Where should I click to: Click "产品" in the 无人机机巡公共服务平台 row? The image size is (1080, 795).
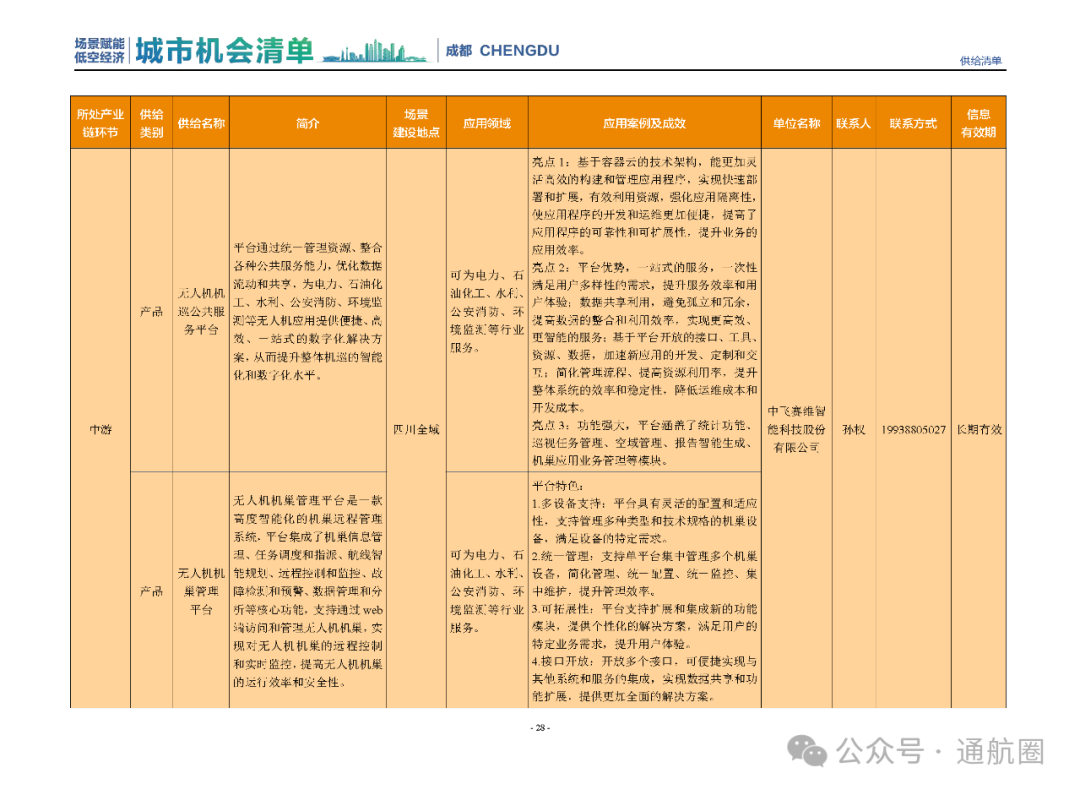pos(152,311)
